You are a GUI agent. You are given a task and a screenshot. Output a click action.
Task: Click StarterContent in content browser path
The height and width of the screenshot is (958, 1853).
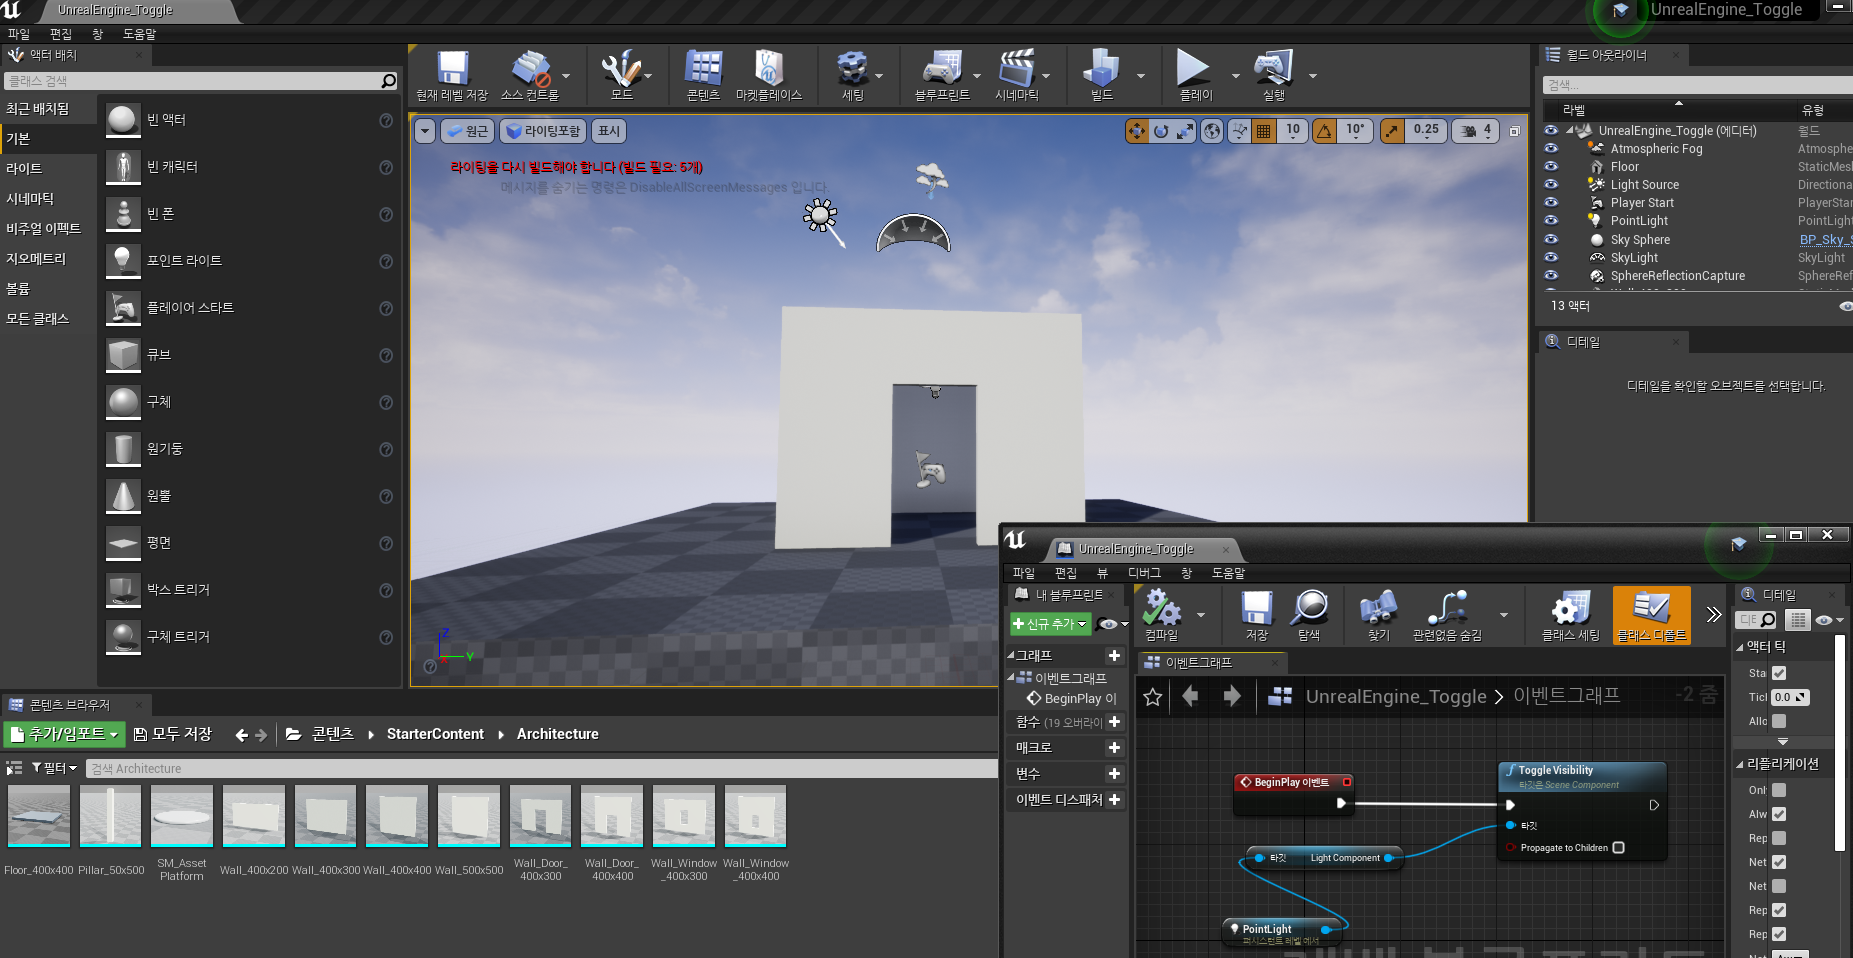(x=435, y=734)
